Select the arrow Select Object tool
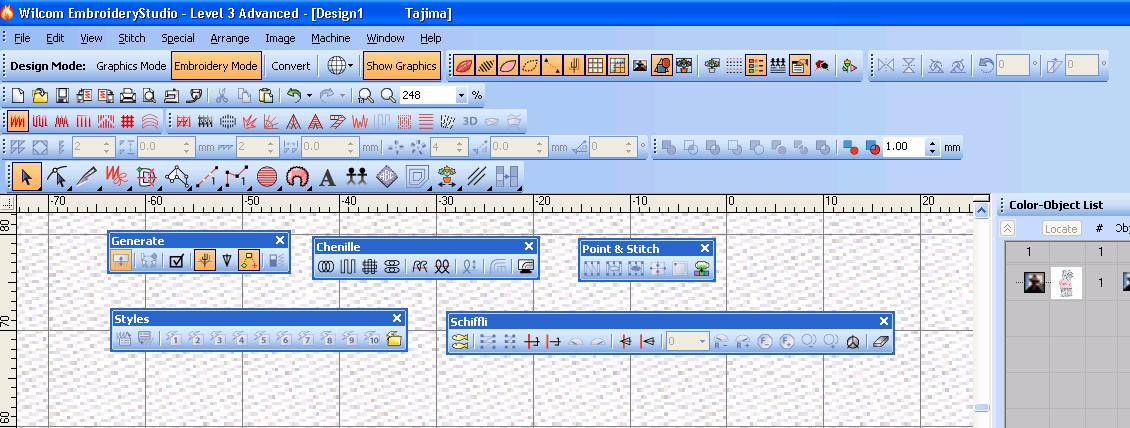Image resolution: width=1130 pixels, height=428 pixels. tap(27, 177)
